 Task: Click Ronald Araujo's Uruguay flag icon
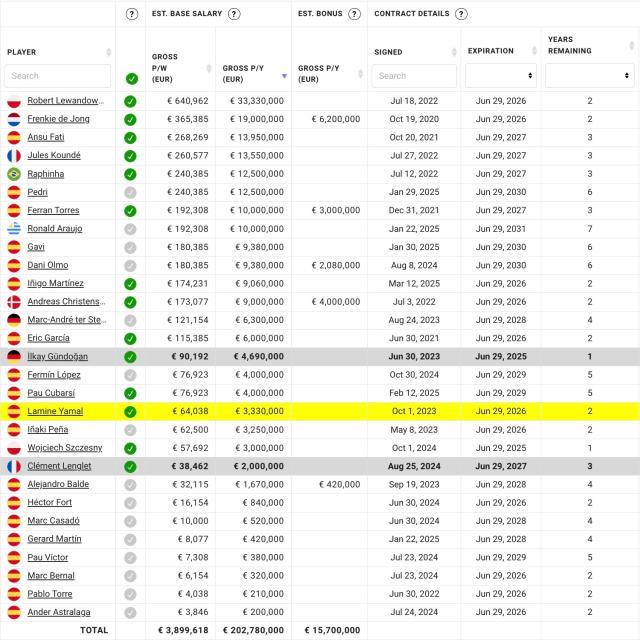click(14, 229)
